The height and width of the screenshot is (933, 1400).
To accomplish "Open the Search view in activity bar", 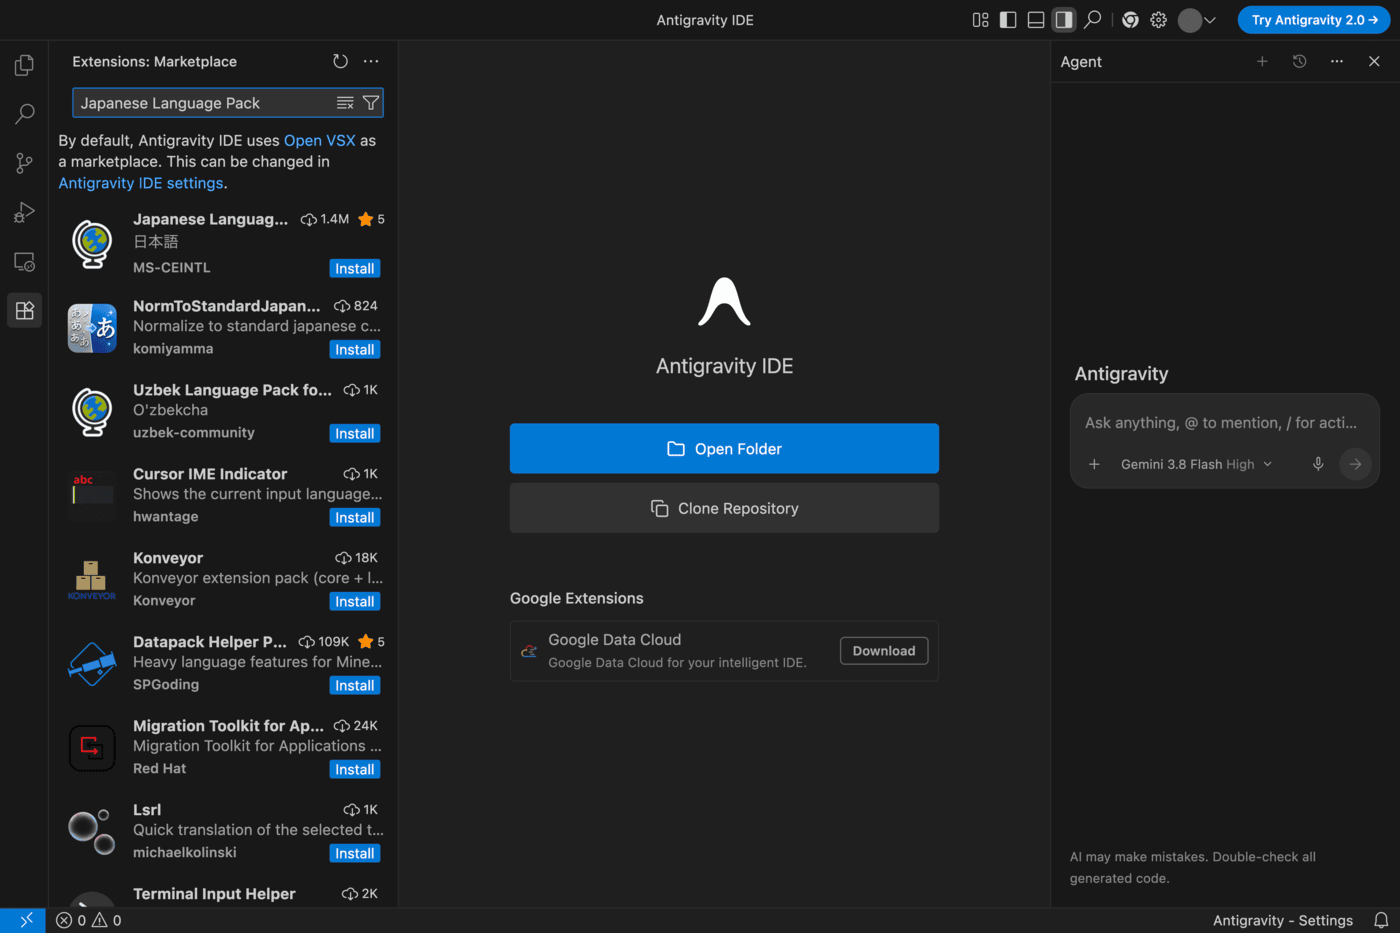I will [x=24, y=114].
